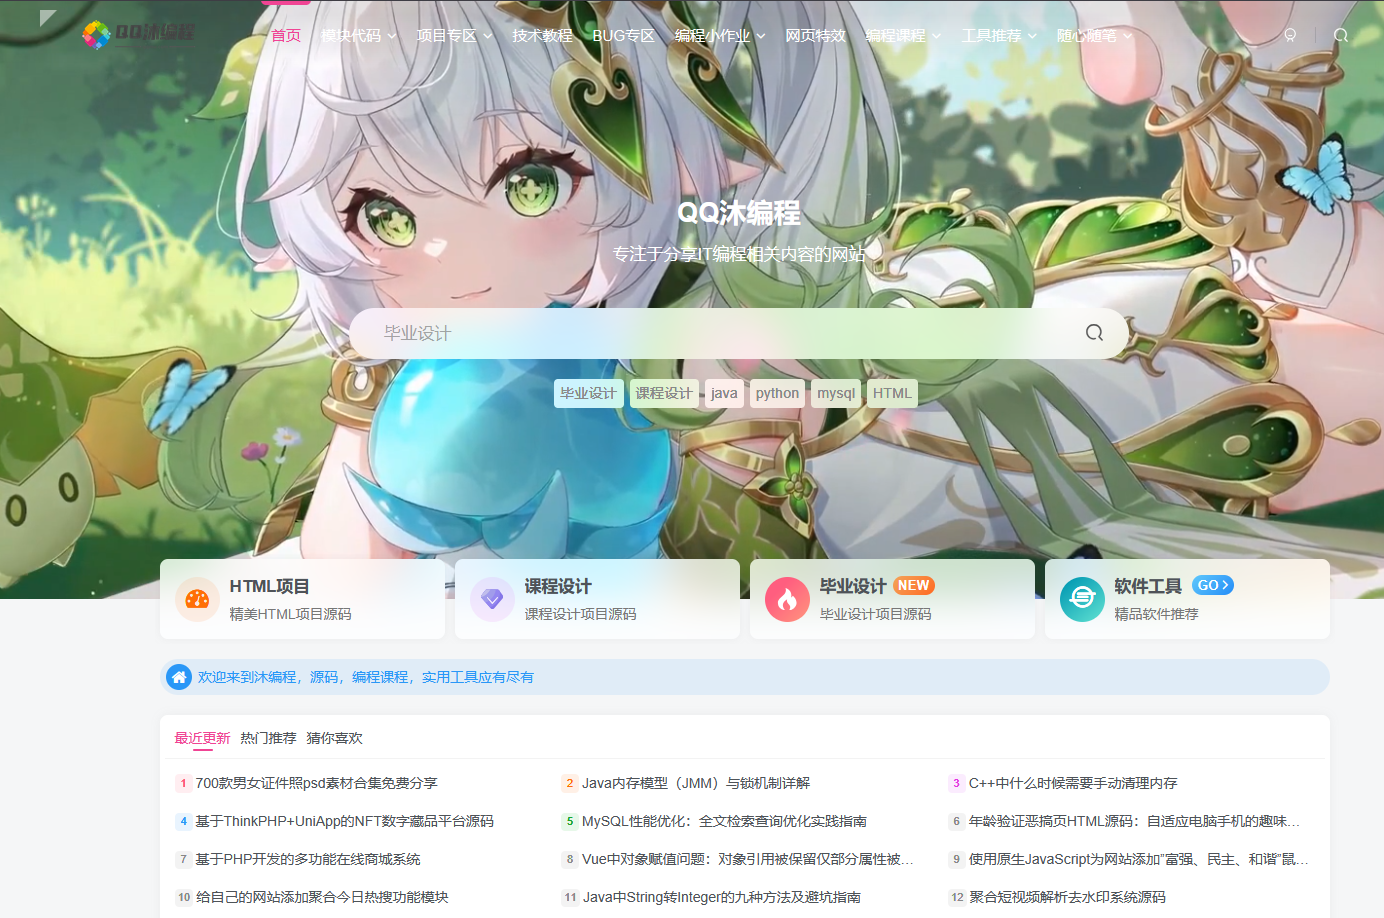Click the 课程设计 search tag
The width and height of the screenshot is (1384, 918).
[x=664, y=393]
